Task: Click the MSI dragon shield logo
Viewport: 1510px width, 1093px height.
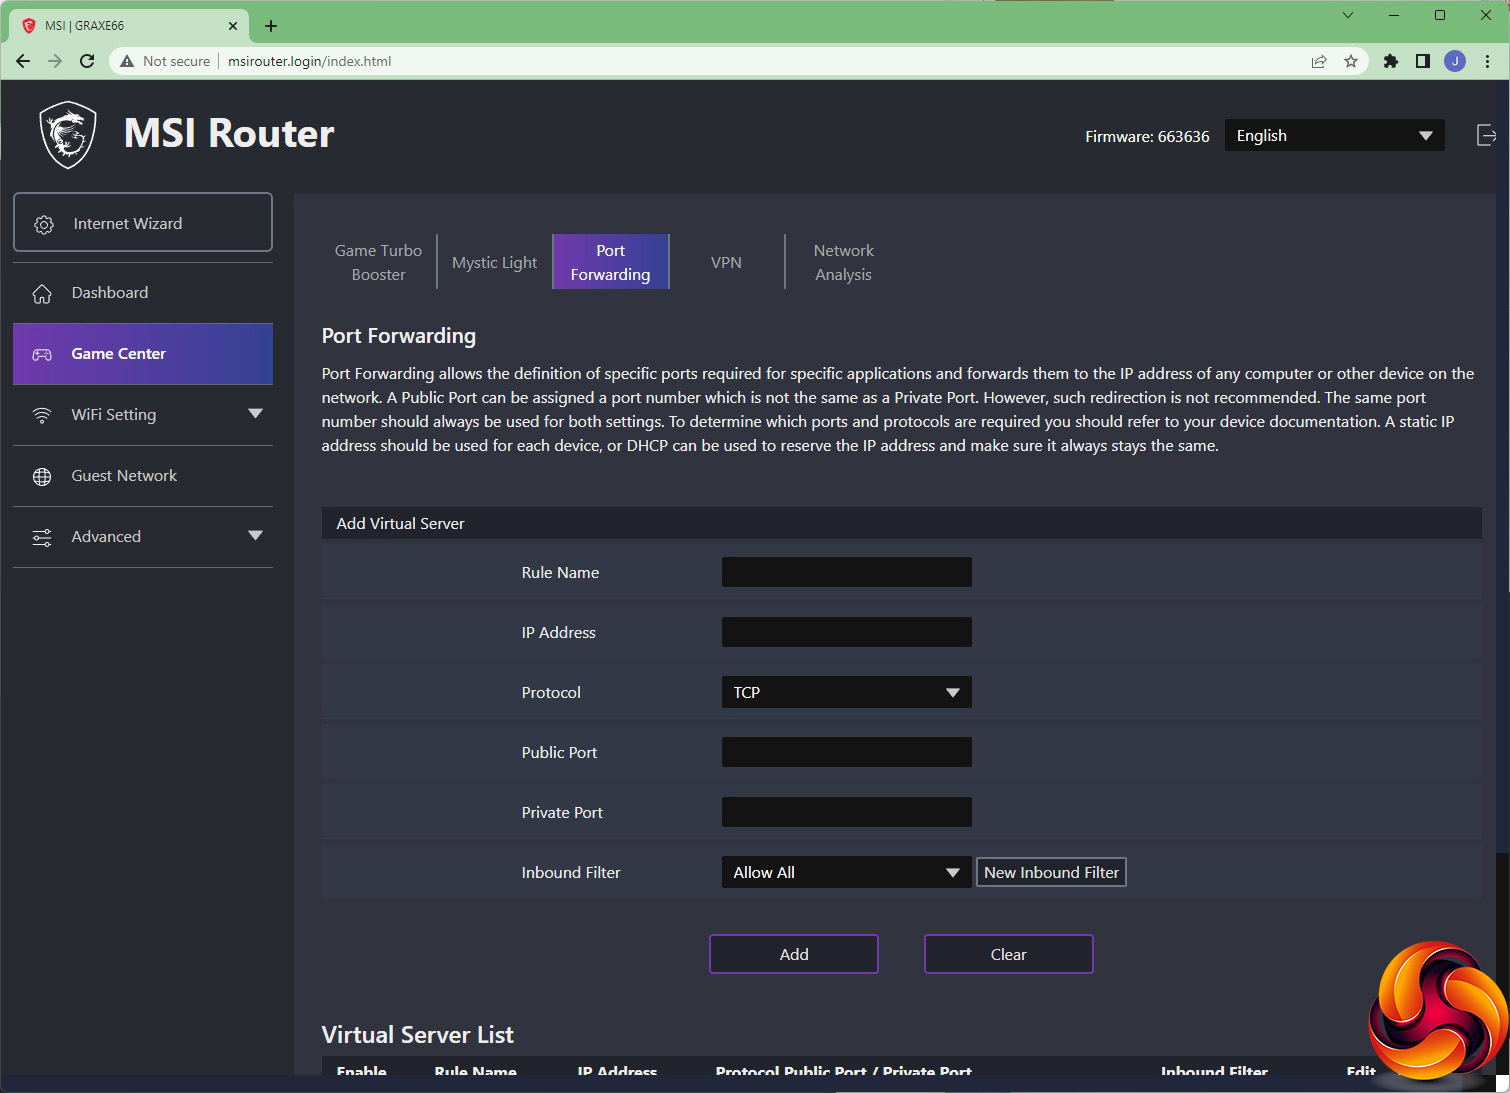Action: click(x=68, y=135)
